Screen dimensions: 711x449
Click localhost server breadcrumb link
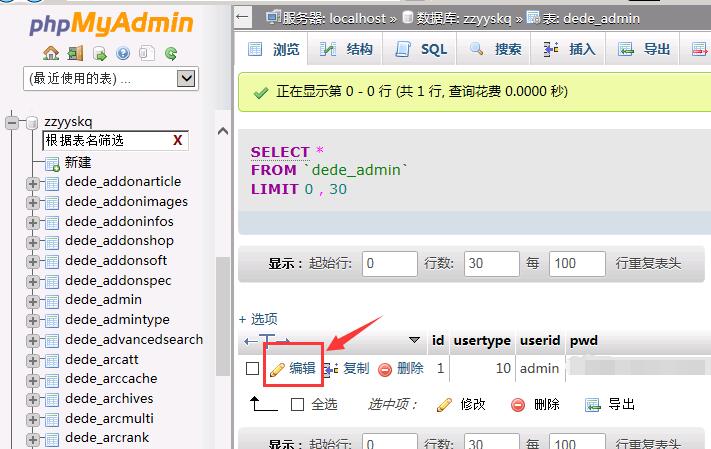[x=358, y=18]
